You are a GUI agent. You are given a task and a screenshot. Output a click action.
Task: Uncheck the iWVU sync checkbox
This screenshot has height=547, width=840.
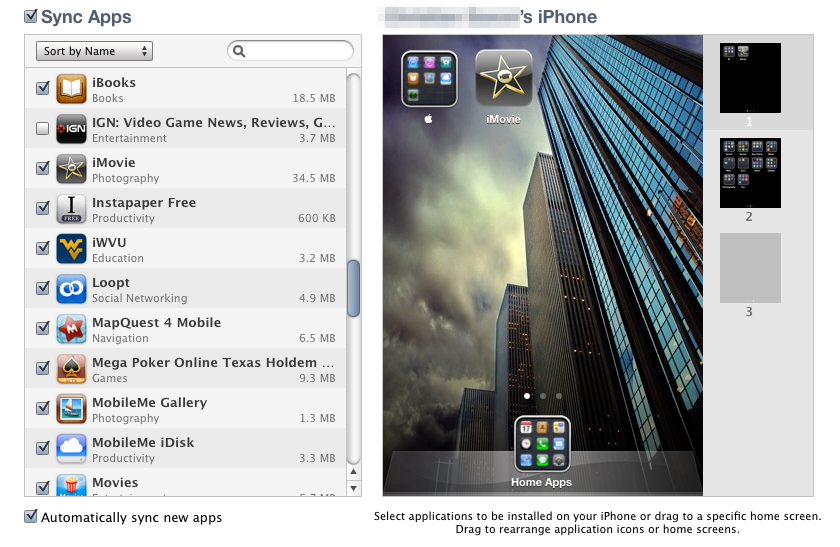point(43,248)
